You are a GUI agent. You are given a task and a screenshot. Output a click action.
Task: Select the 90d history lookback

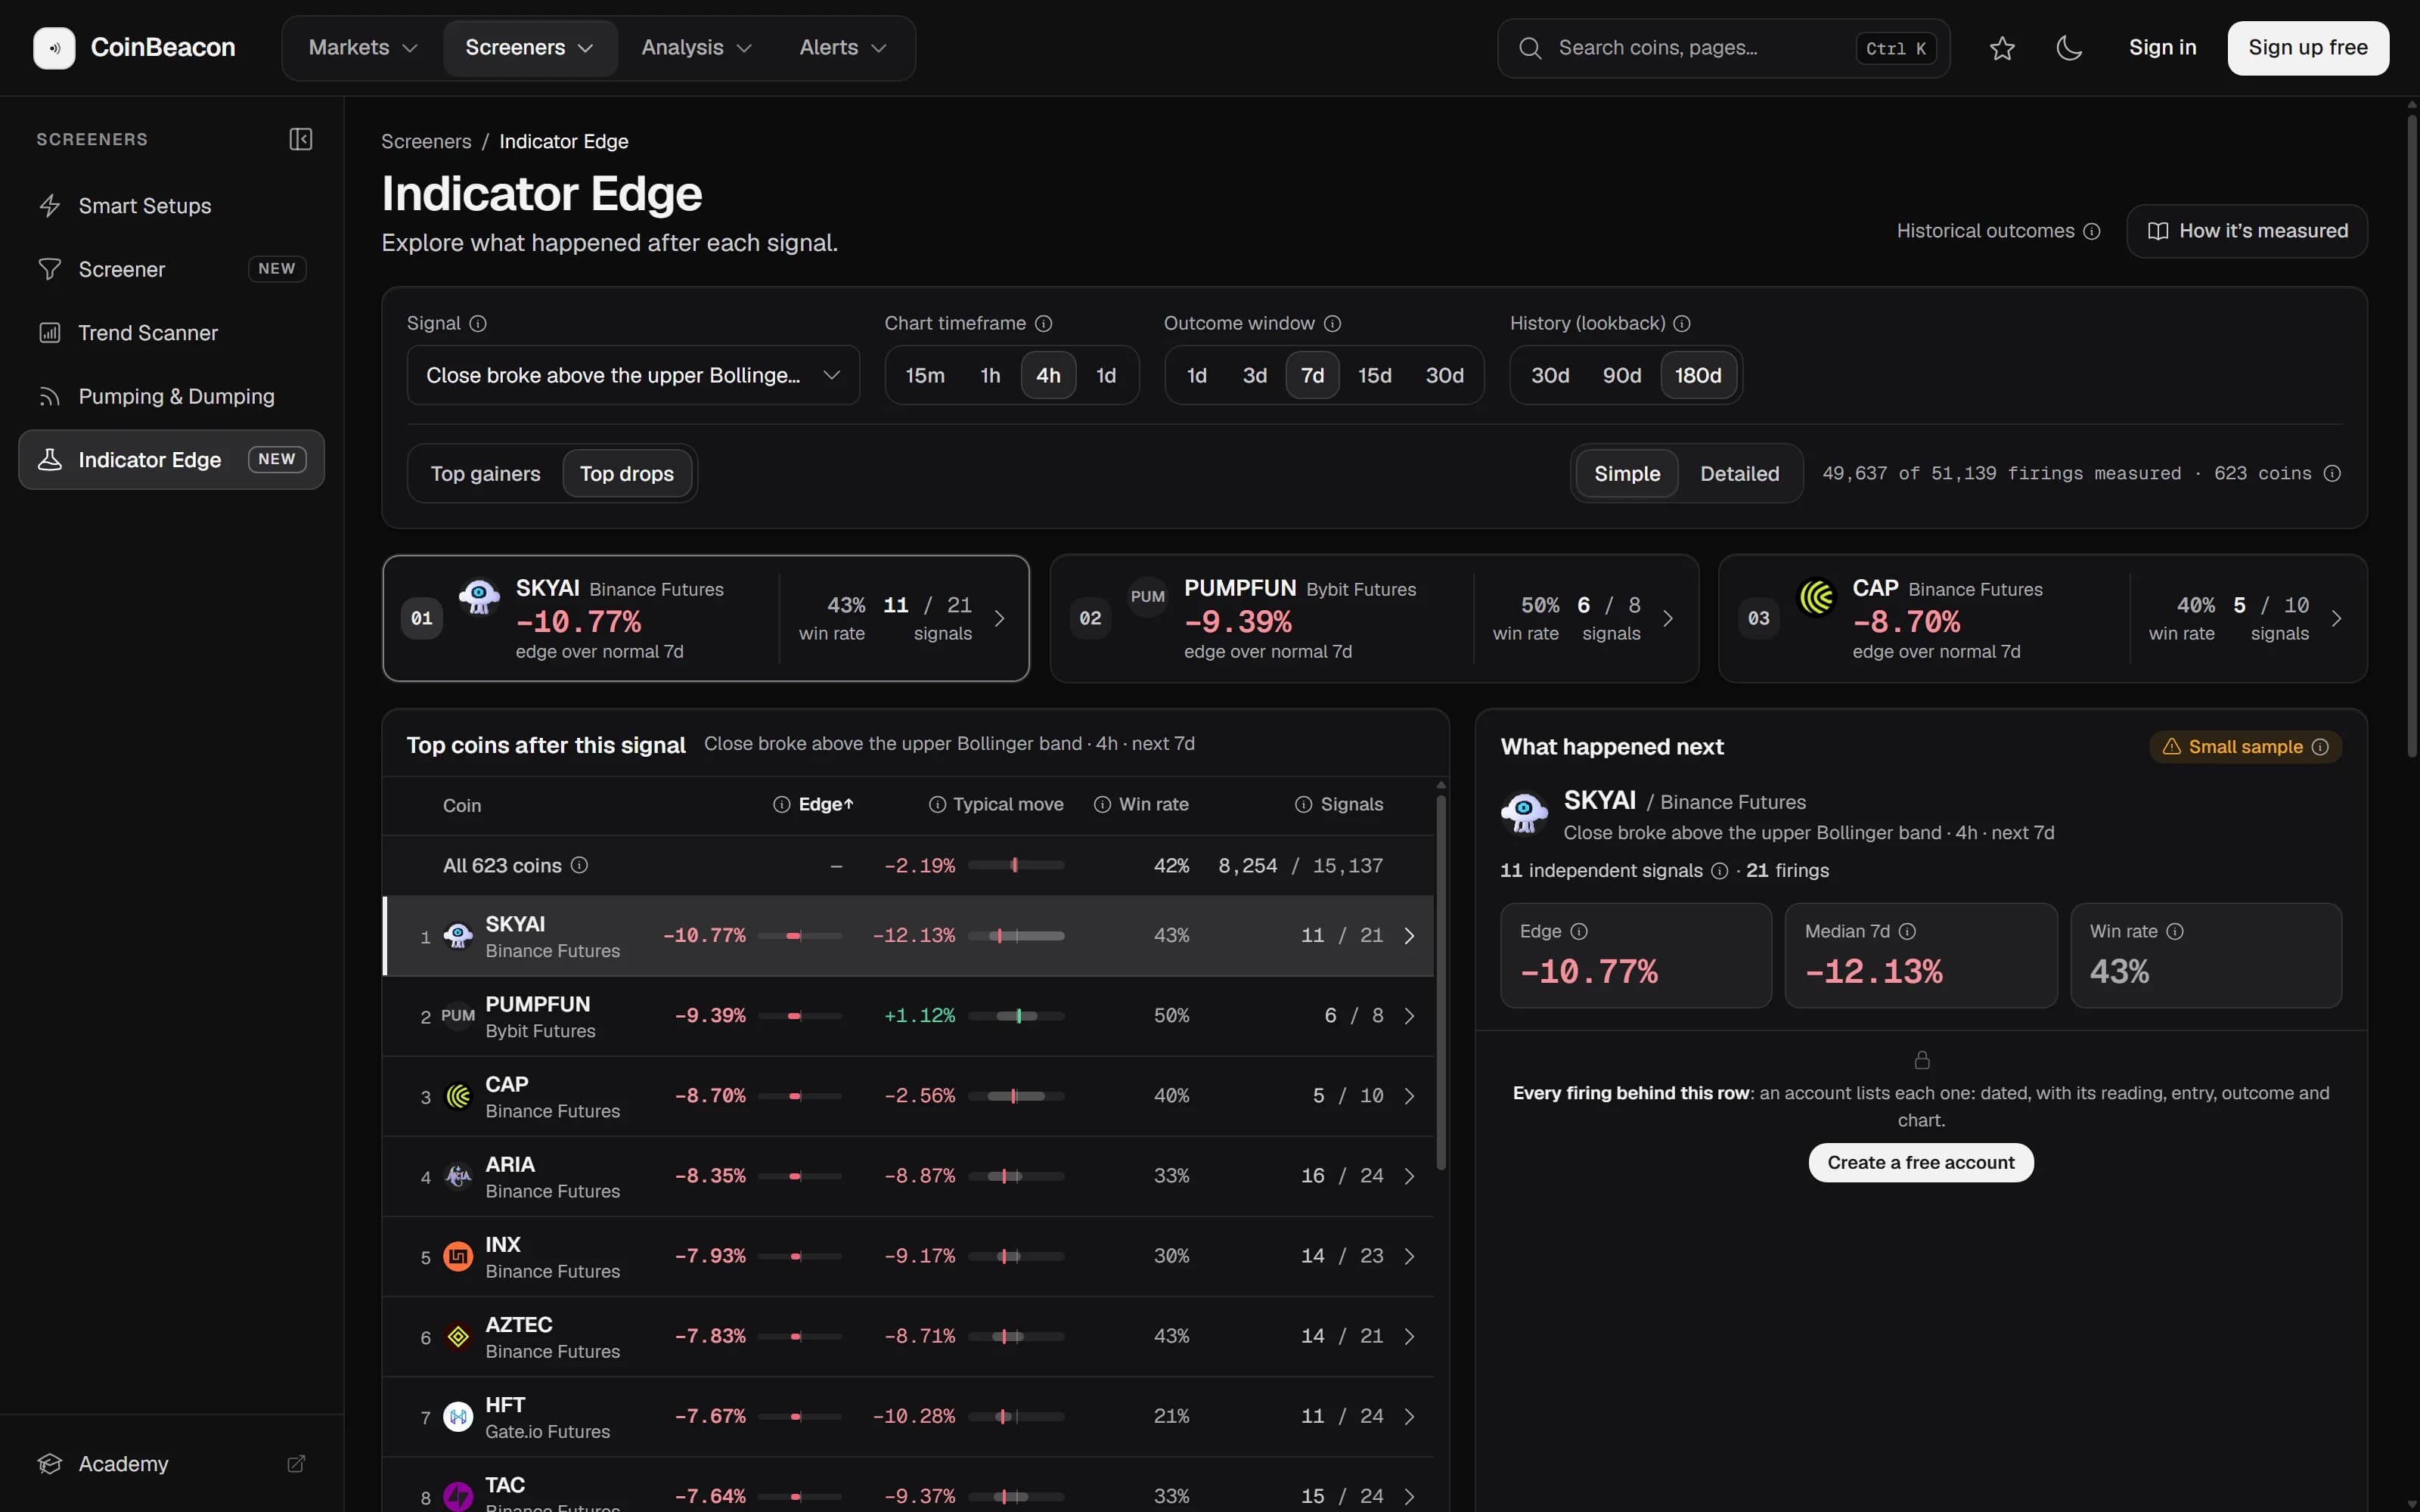click(1621, 375)
